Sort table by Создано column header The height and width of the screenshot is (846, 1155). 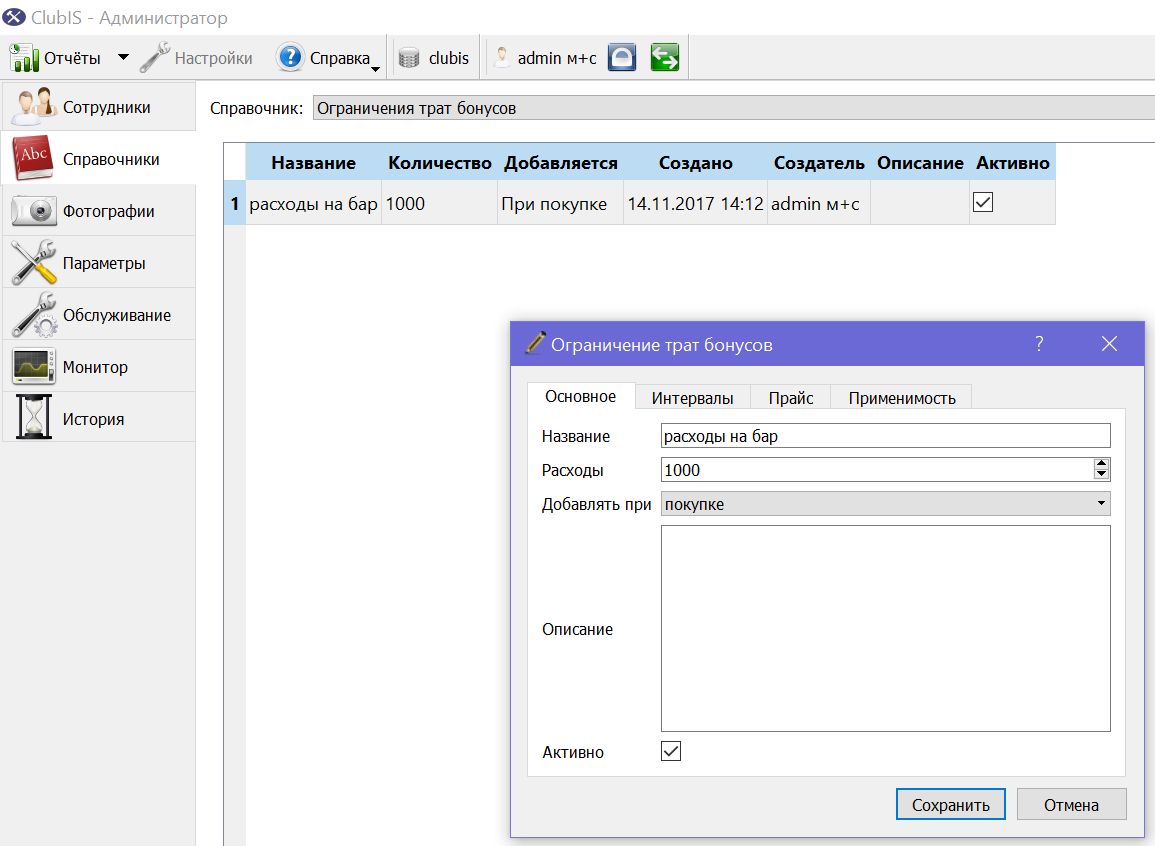coord(695,163)
